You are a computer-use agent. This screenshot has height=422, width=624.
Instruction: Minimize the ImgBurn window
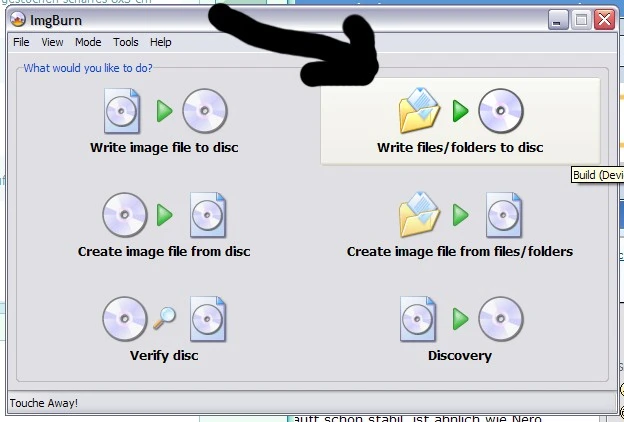coord(558,19)
